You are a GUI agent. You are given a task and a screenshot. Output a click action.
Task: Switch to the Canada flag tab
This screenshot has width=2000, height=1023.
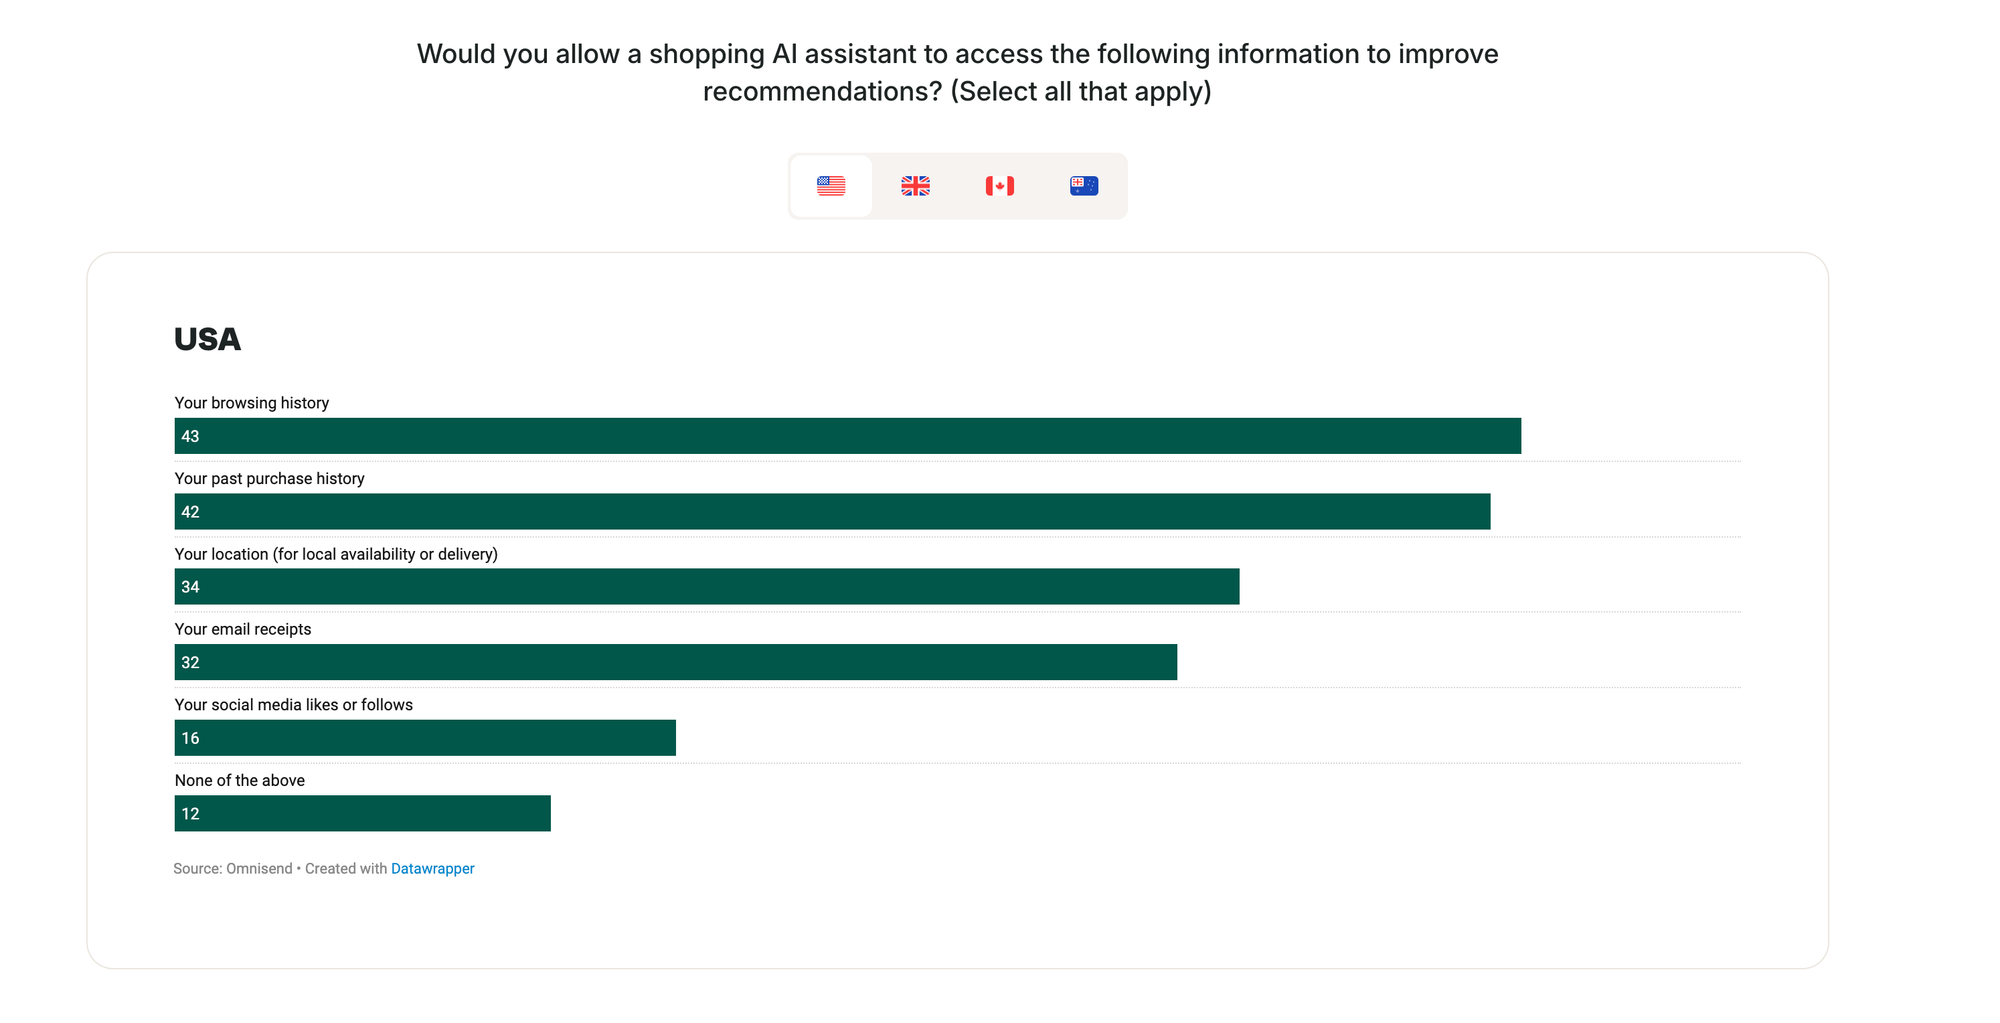999,186
